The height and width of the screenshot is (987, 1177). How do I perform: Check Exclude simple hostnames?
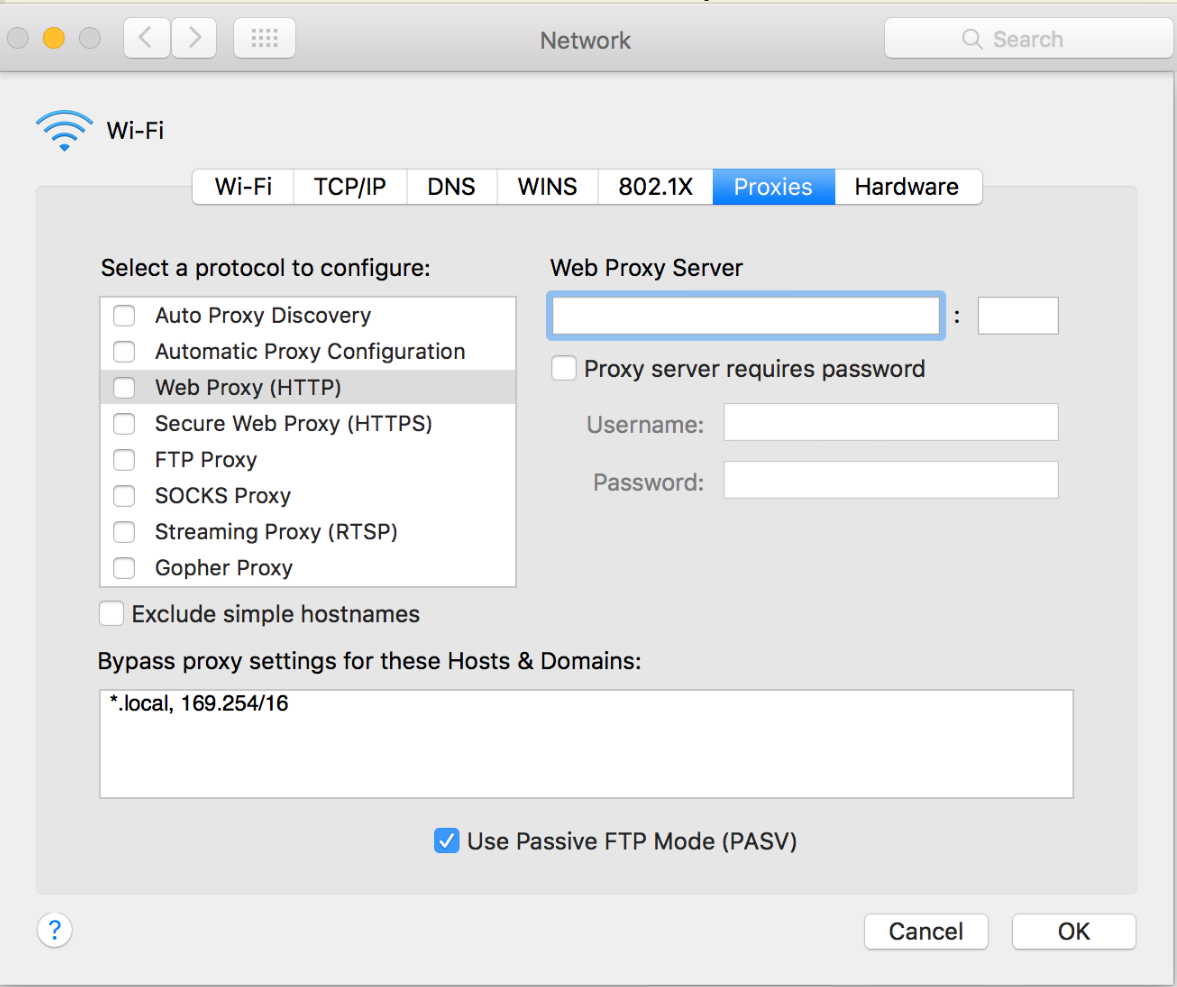tap(111, 613)
